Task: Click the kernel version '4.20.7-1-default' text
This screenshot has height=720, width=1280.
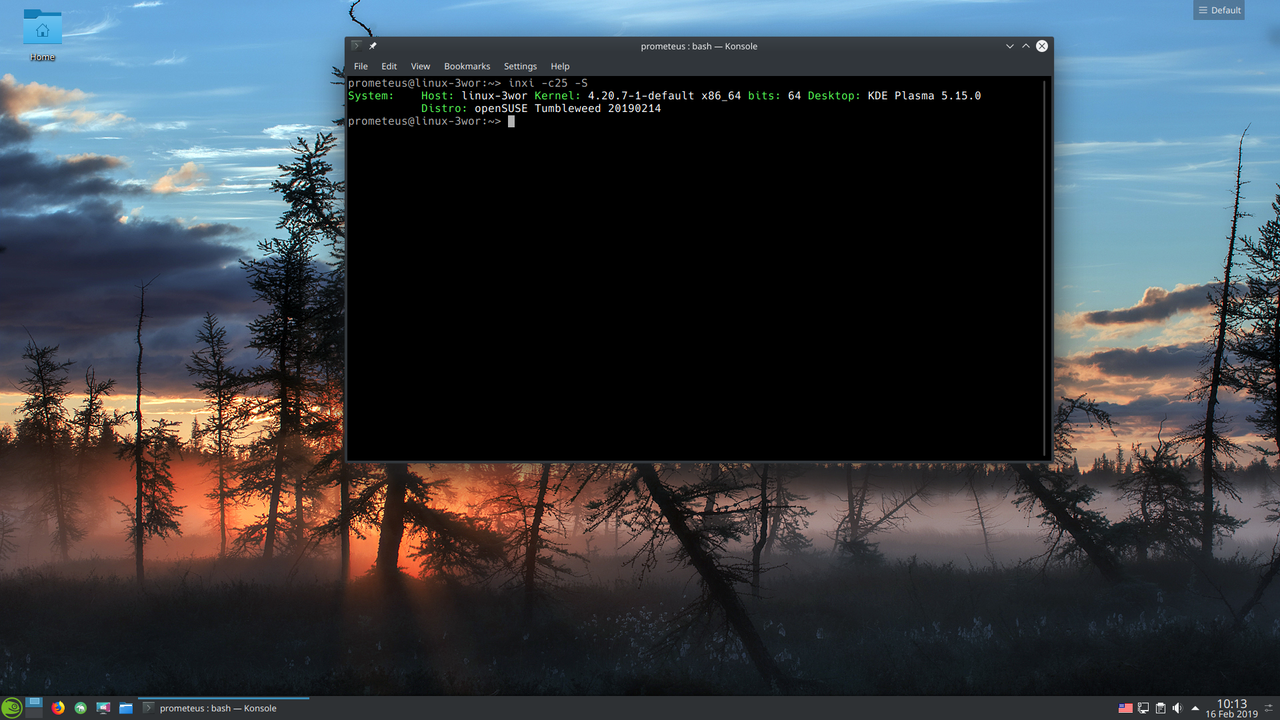Action: coord(641,96)
